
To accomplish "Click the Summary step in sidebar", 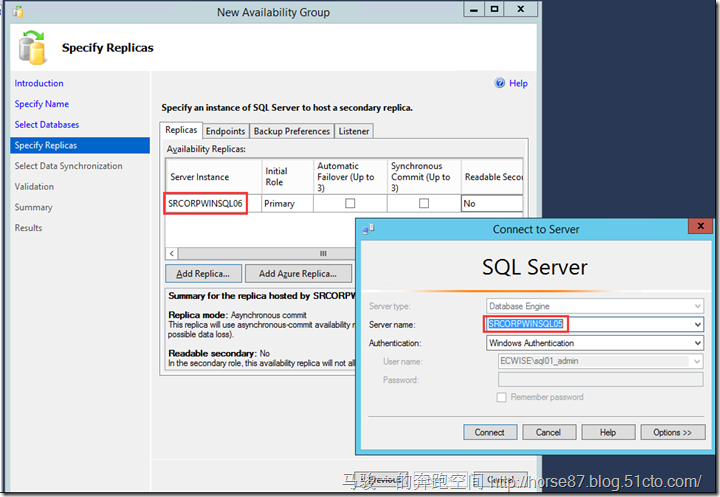I will [x=34, y=207].
